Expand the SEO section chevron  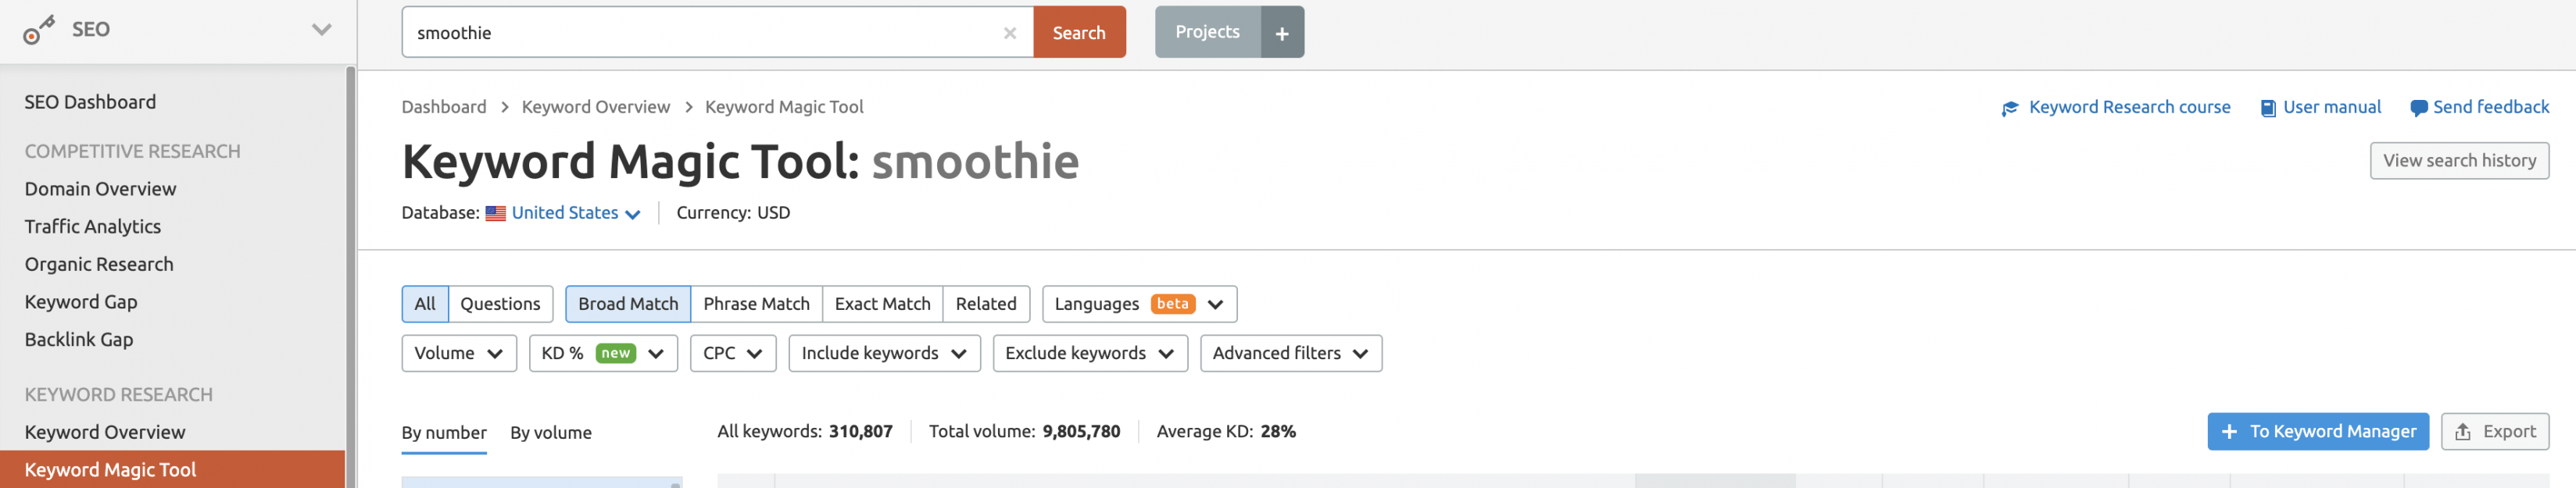pyautogui.click(x=321, y=30)
